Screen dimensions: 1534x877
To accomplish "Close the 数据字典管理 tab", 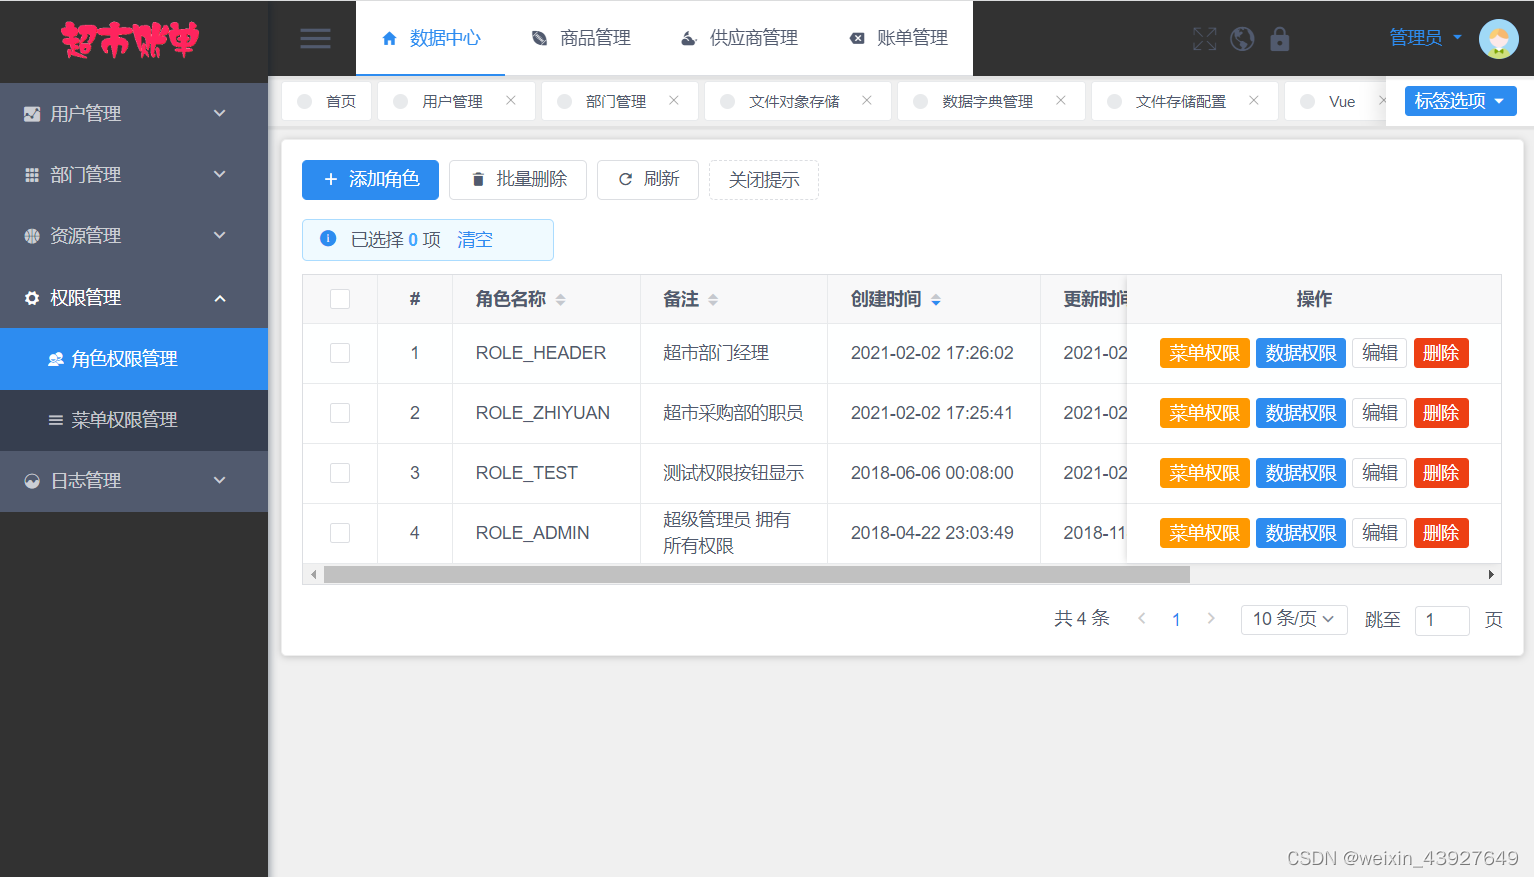I will click(1061, 100).
